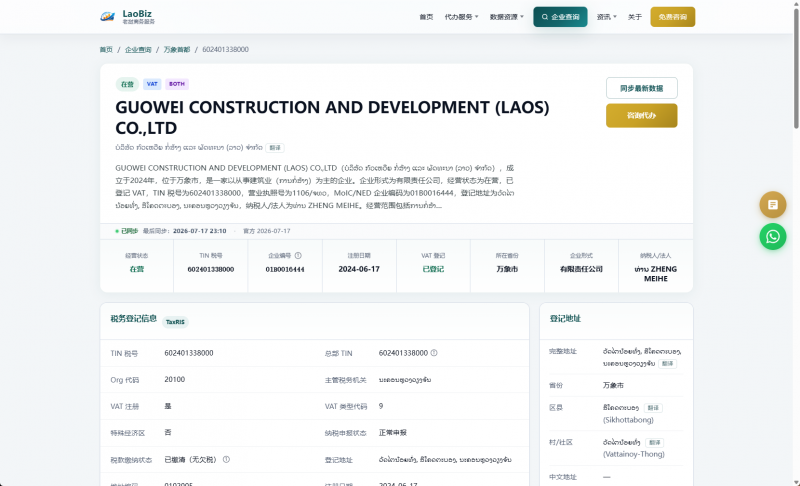Viewport: 800px width, 486px height.
Task: Click the (Vattainoy-Thong) village text
Action: [634, 454]
